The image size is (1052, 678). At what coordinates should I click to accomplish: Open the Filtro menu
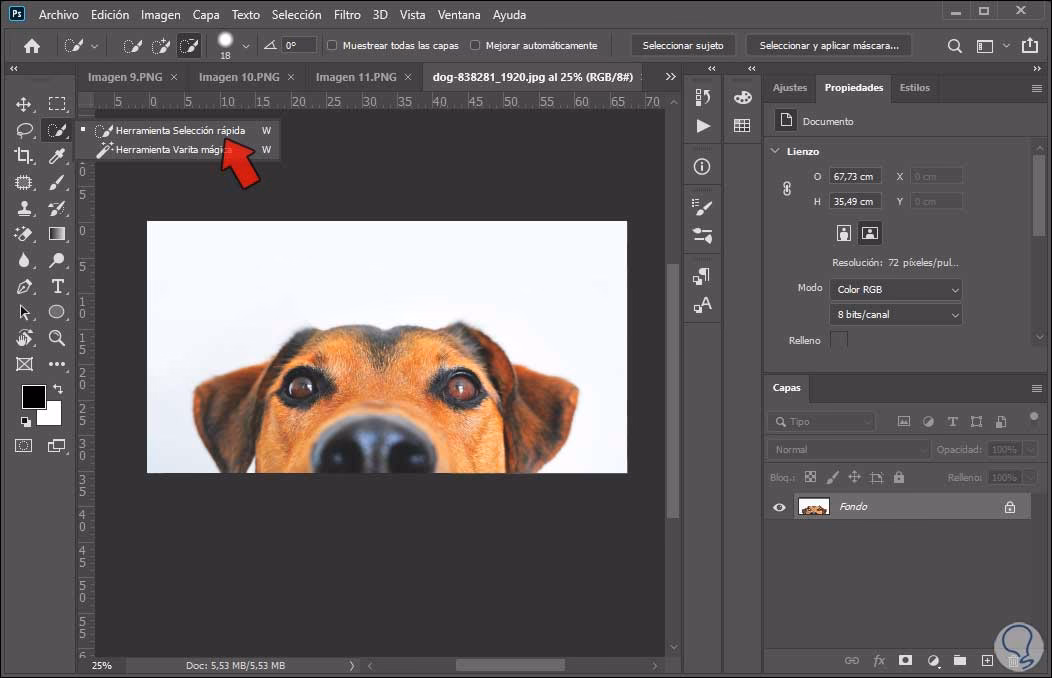coord(346,14)
